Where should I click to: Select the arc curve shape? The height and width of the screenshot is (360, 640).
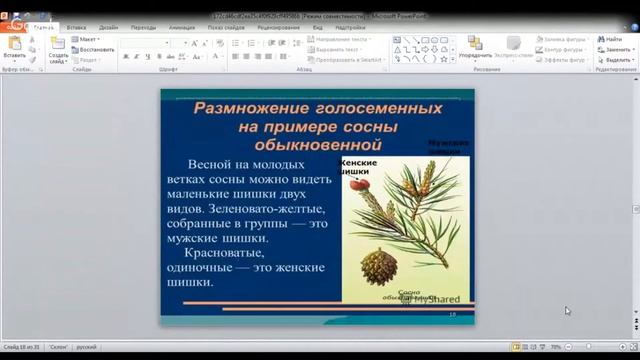[x=407, y=59]
